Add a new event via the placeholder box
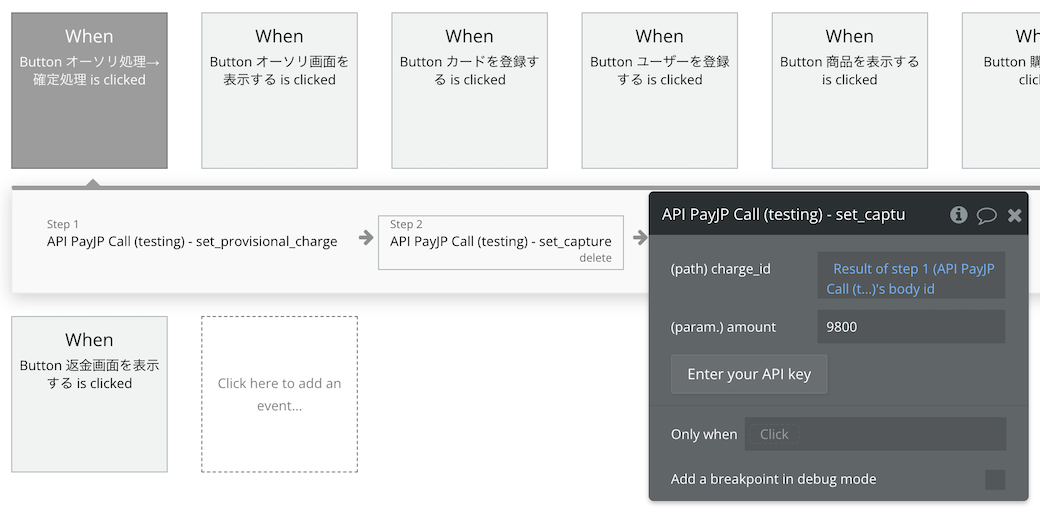The width and height of the screenshot is (1040, 510). tap(279, 394)
